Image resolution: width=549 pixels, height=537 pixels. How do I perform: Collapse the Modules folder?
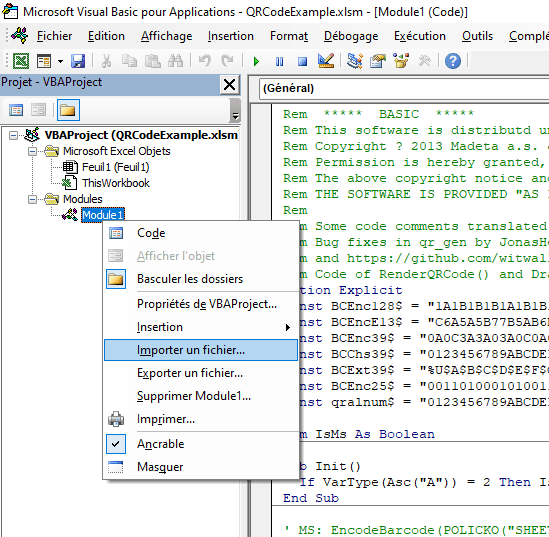(x=32, y=200)
